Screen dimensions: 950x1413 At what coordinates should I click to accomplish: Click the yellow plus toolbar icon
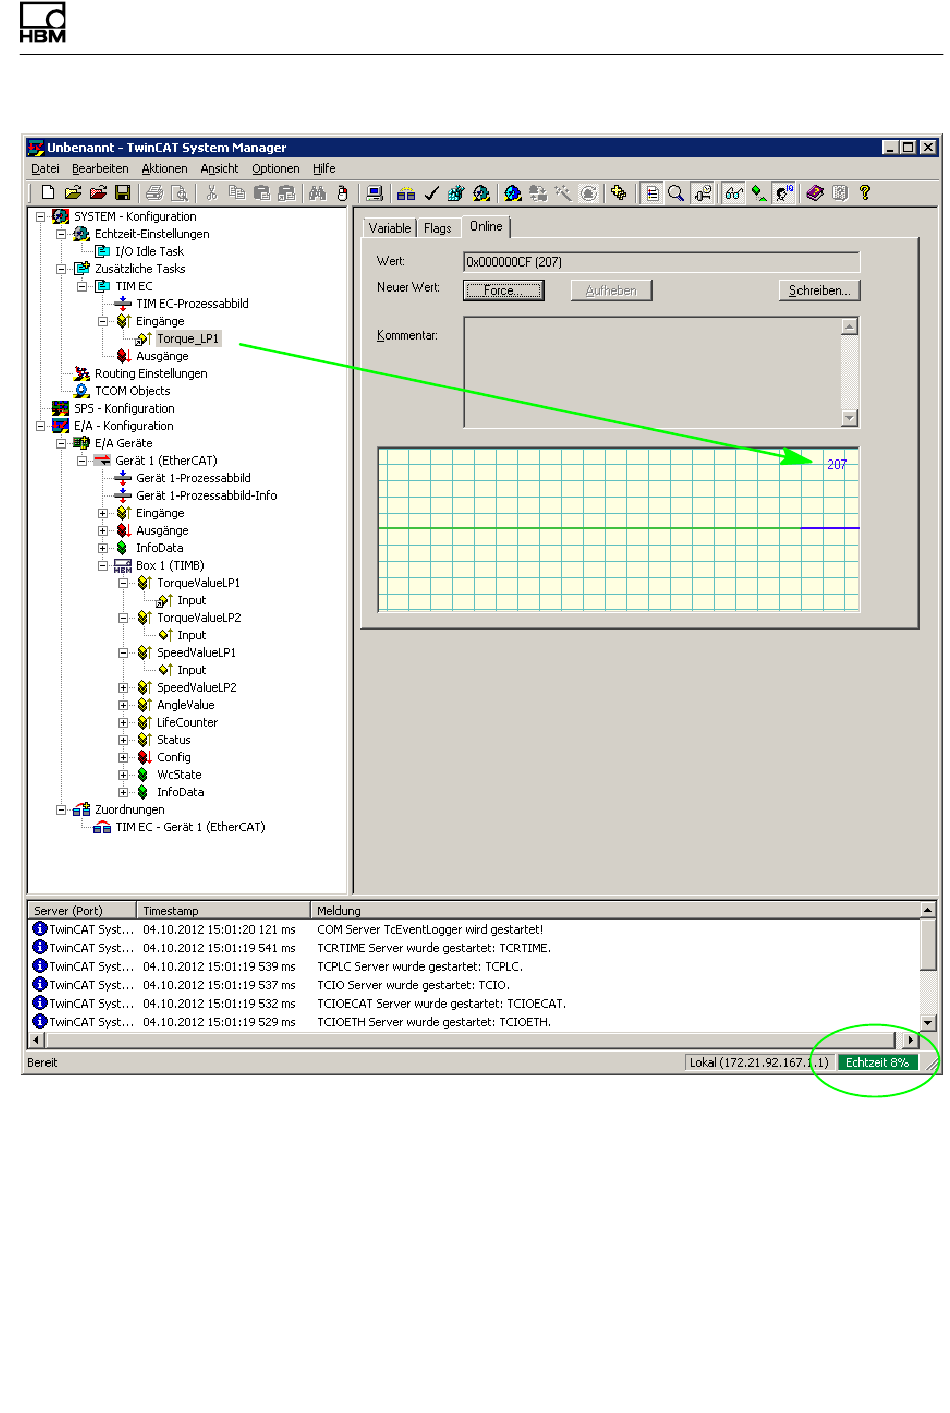point(619,193)
